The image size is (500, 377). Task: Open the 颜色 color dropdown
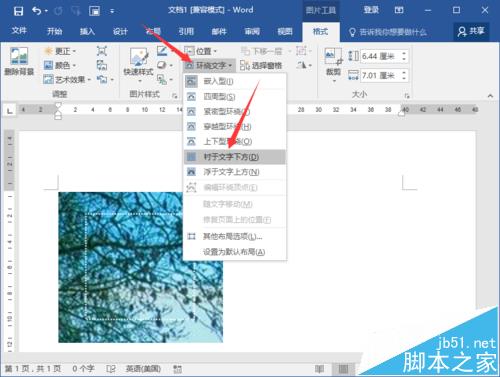tap(60, 65)
